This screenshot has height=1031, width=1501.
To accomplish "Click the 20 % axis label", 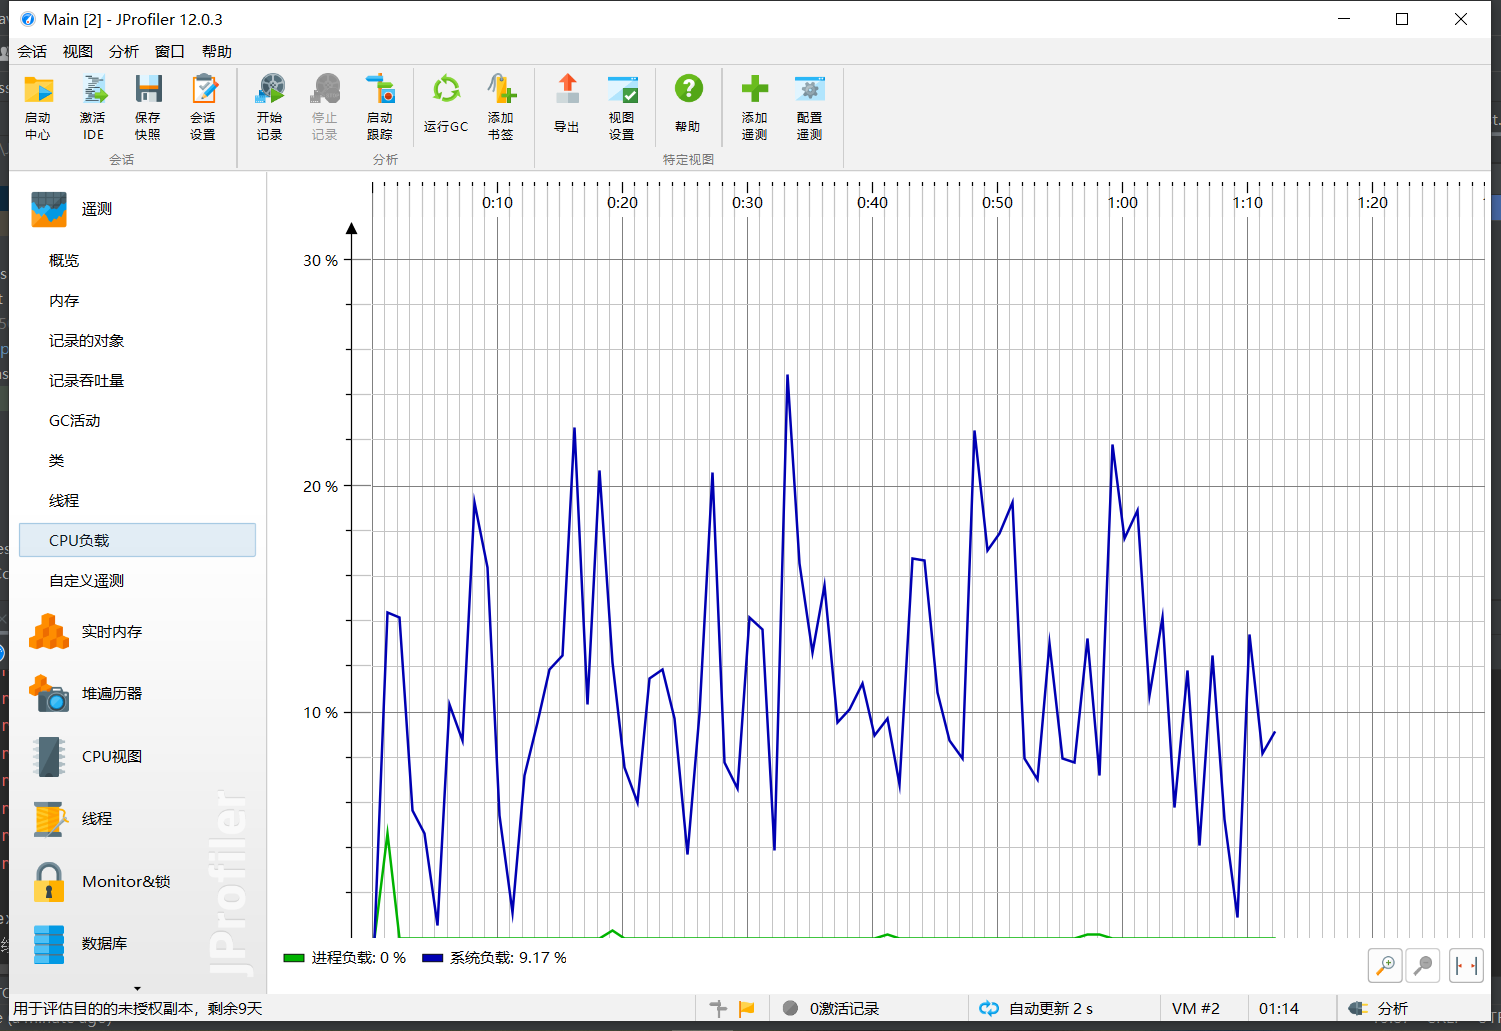I will tap(321, 487).
